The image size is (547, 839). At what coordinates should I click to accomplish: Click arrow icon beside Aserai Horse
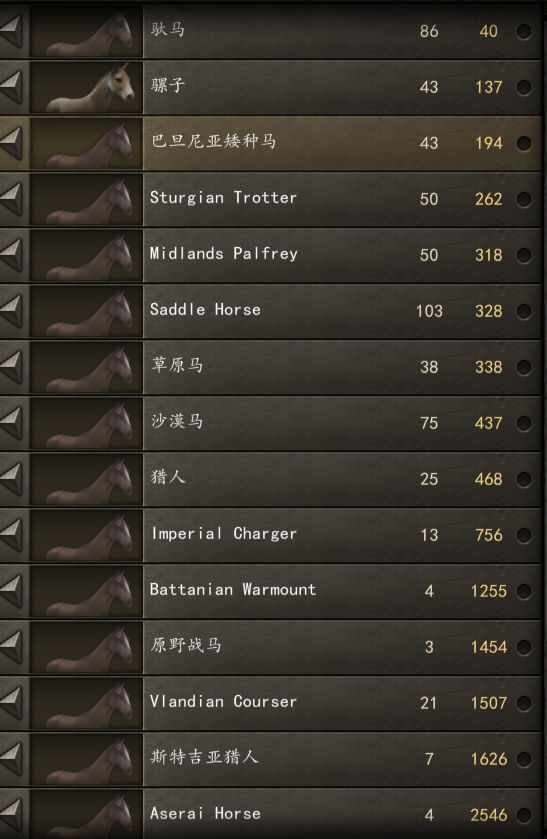[11, 814]
